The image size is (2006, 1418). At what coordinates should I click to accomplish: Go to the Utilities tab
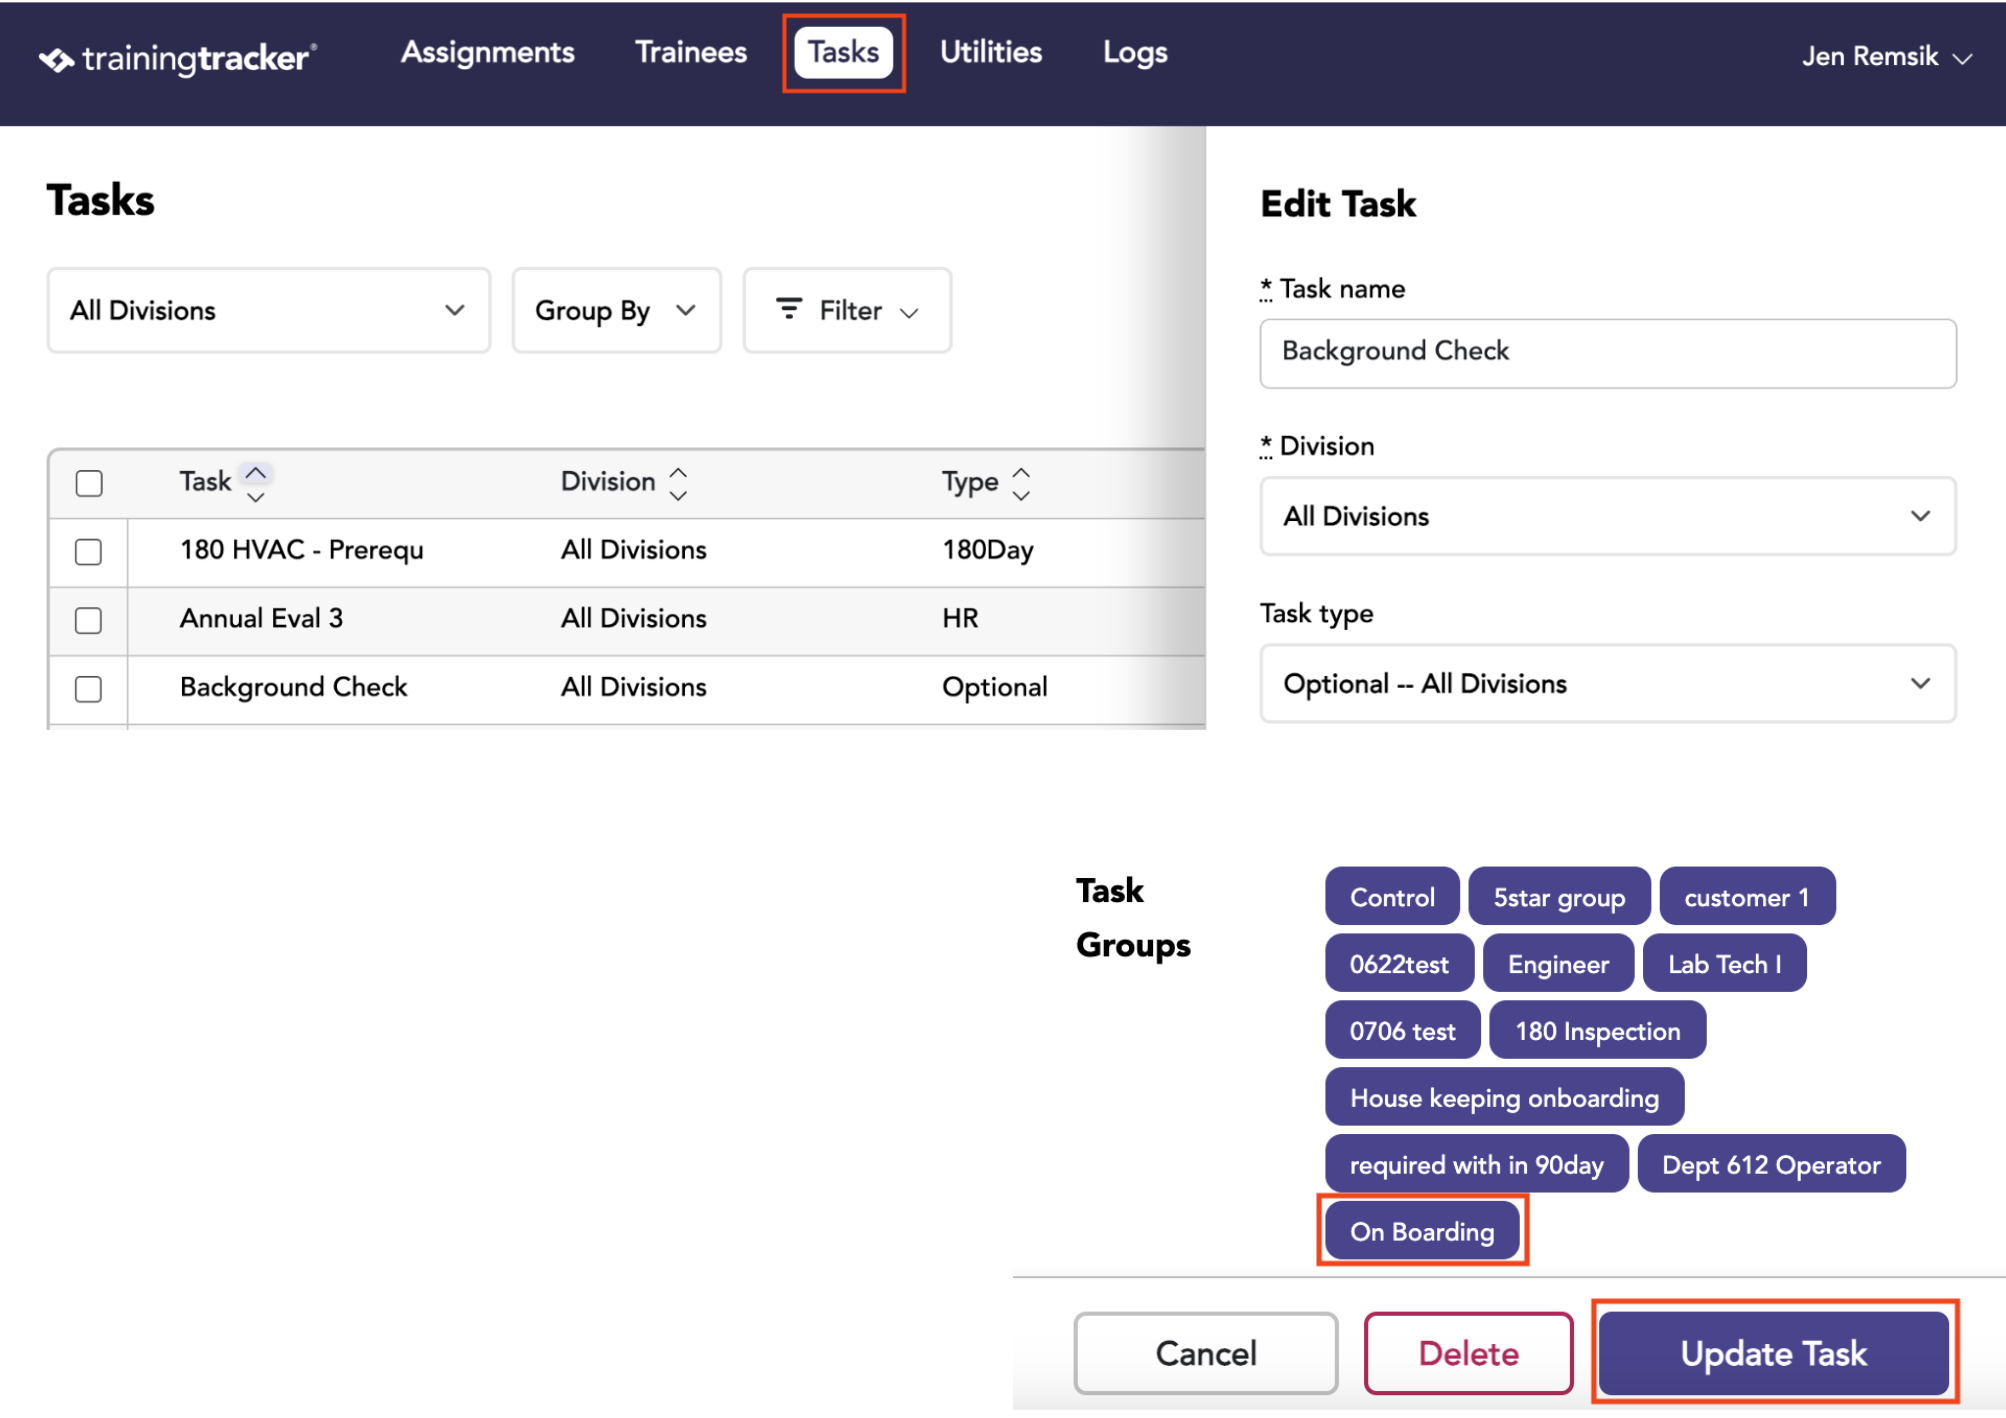990,52
